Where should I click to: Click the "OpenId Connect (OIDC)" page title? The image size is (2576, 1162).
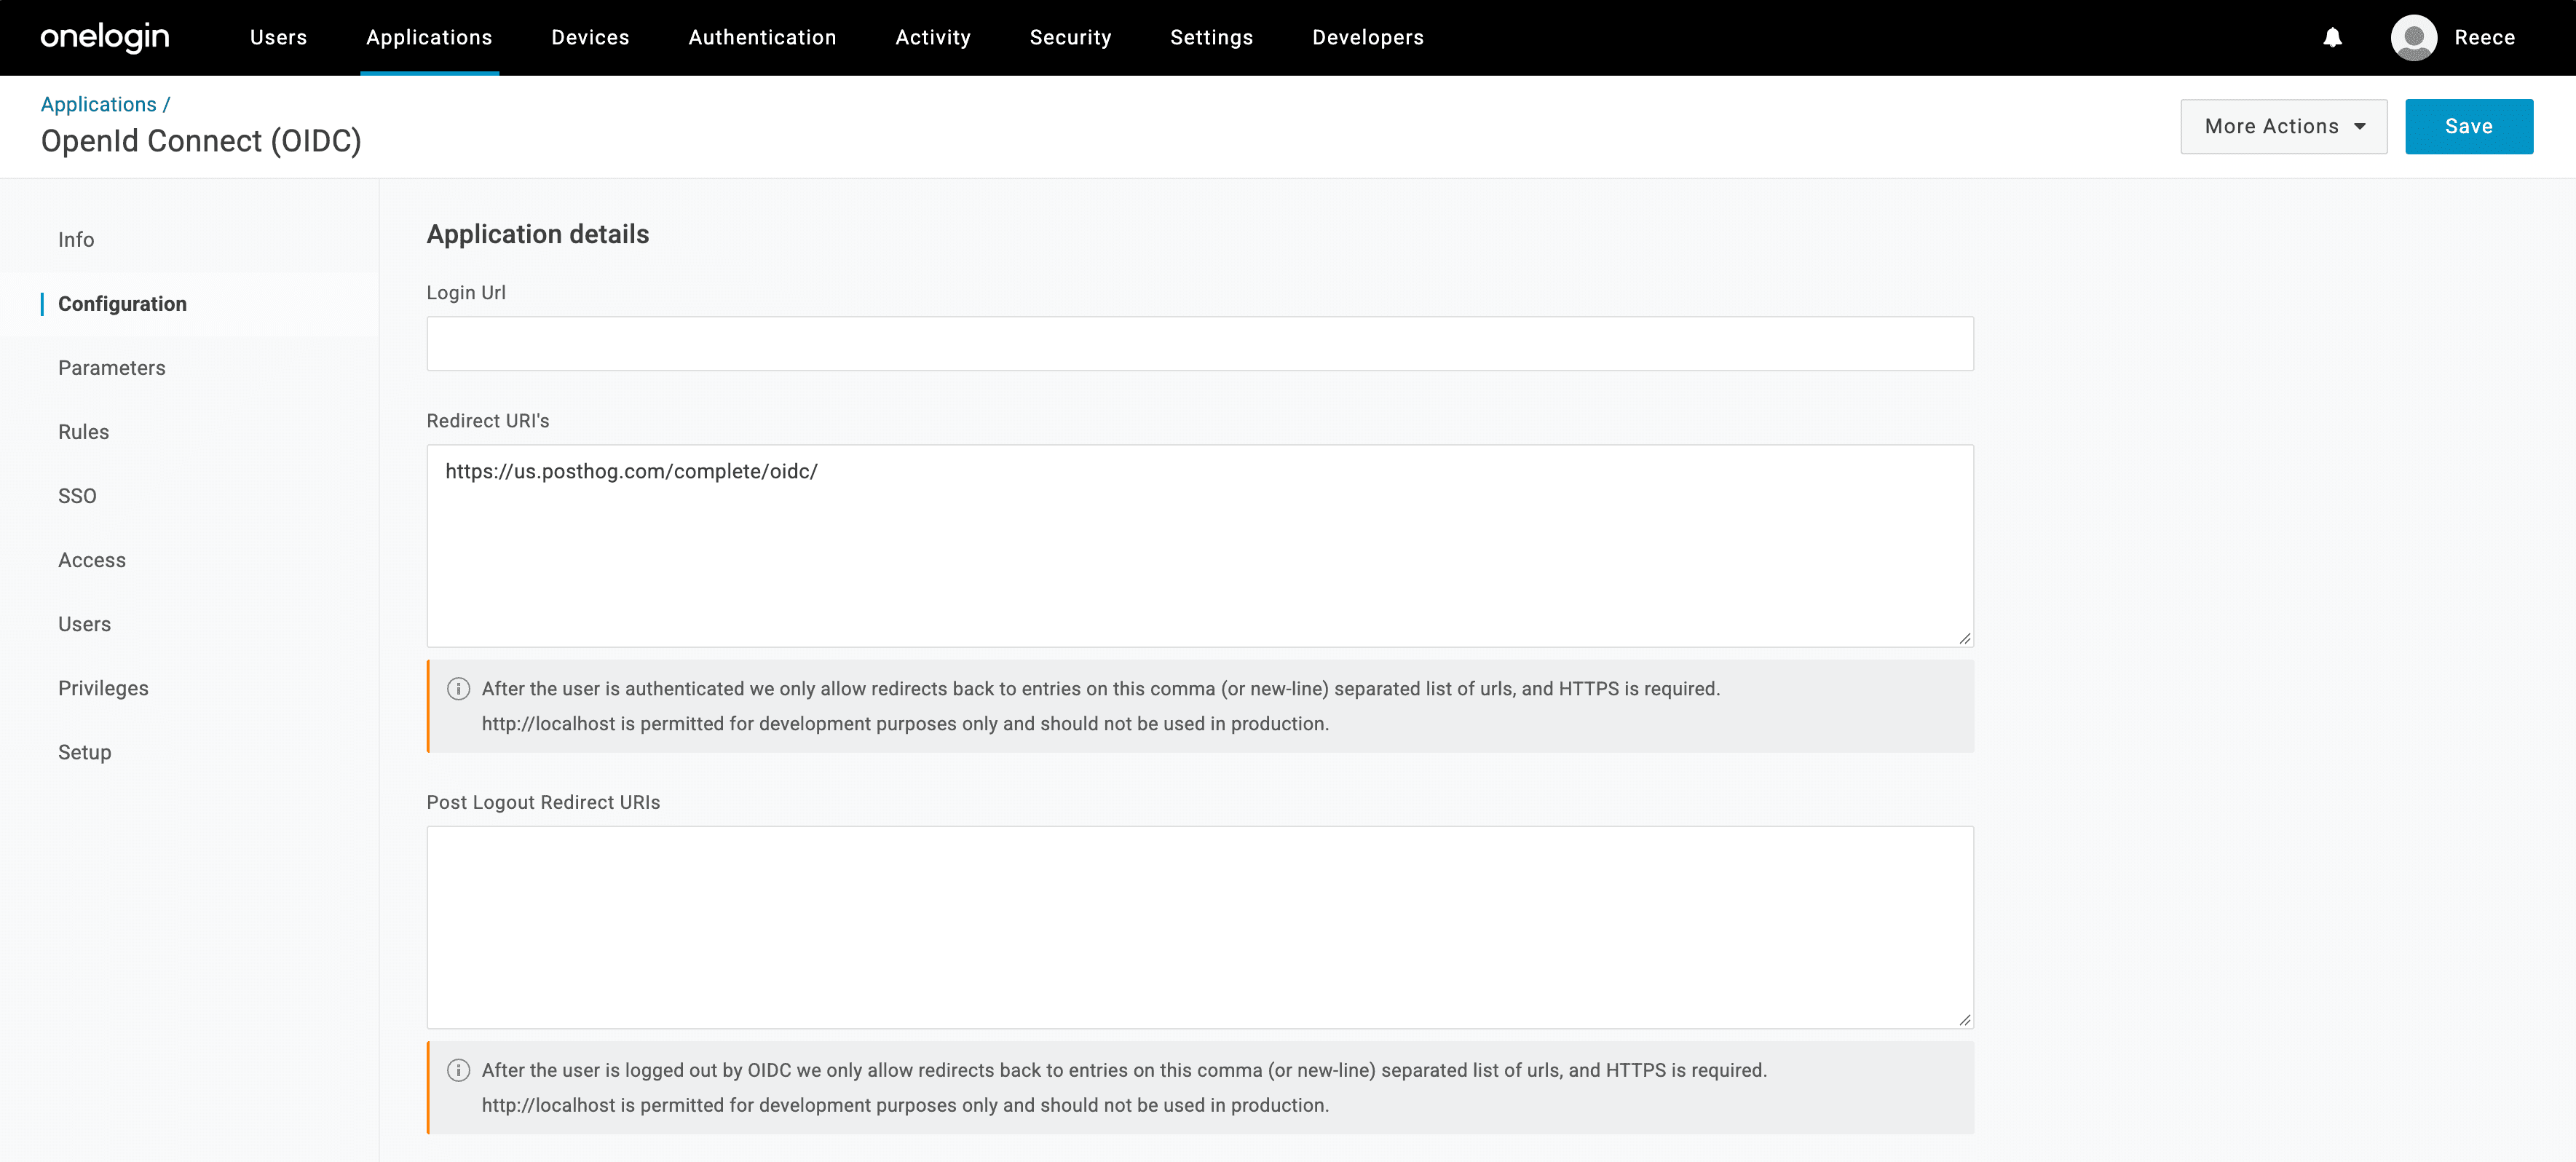[x=201, y=141]
